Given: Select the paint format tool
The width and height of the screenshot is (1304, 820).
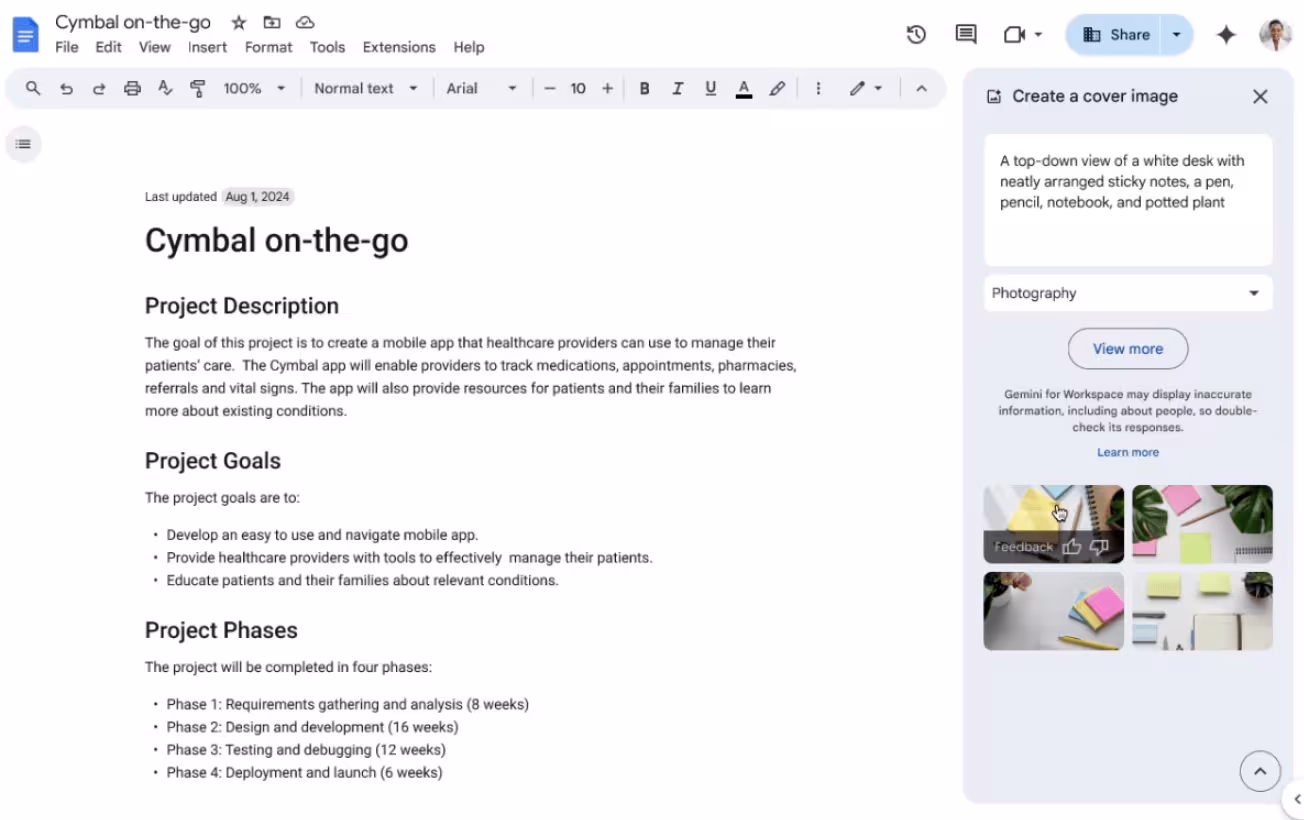Looking at the screenshot, I should click(199, 88).
